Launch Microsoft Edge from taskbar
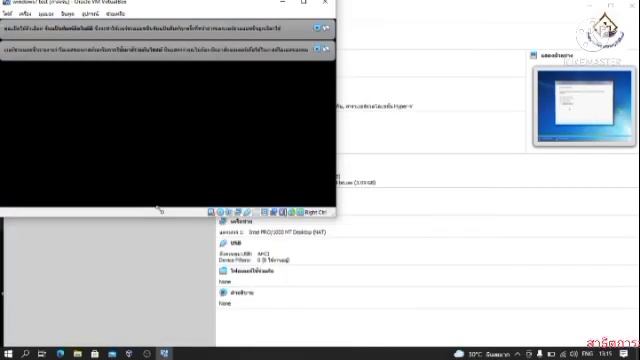The width and height of the screenshot is (640, 360). pos(60,354)
